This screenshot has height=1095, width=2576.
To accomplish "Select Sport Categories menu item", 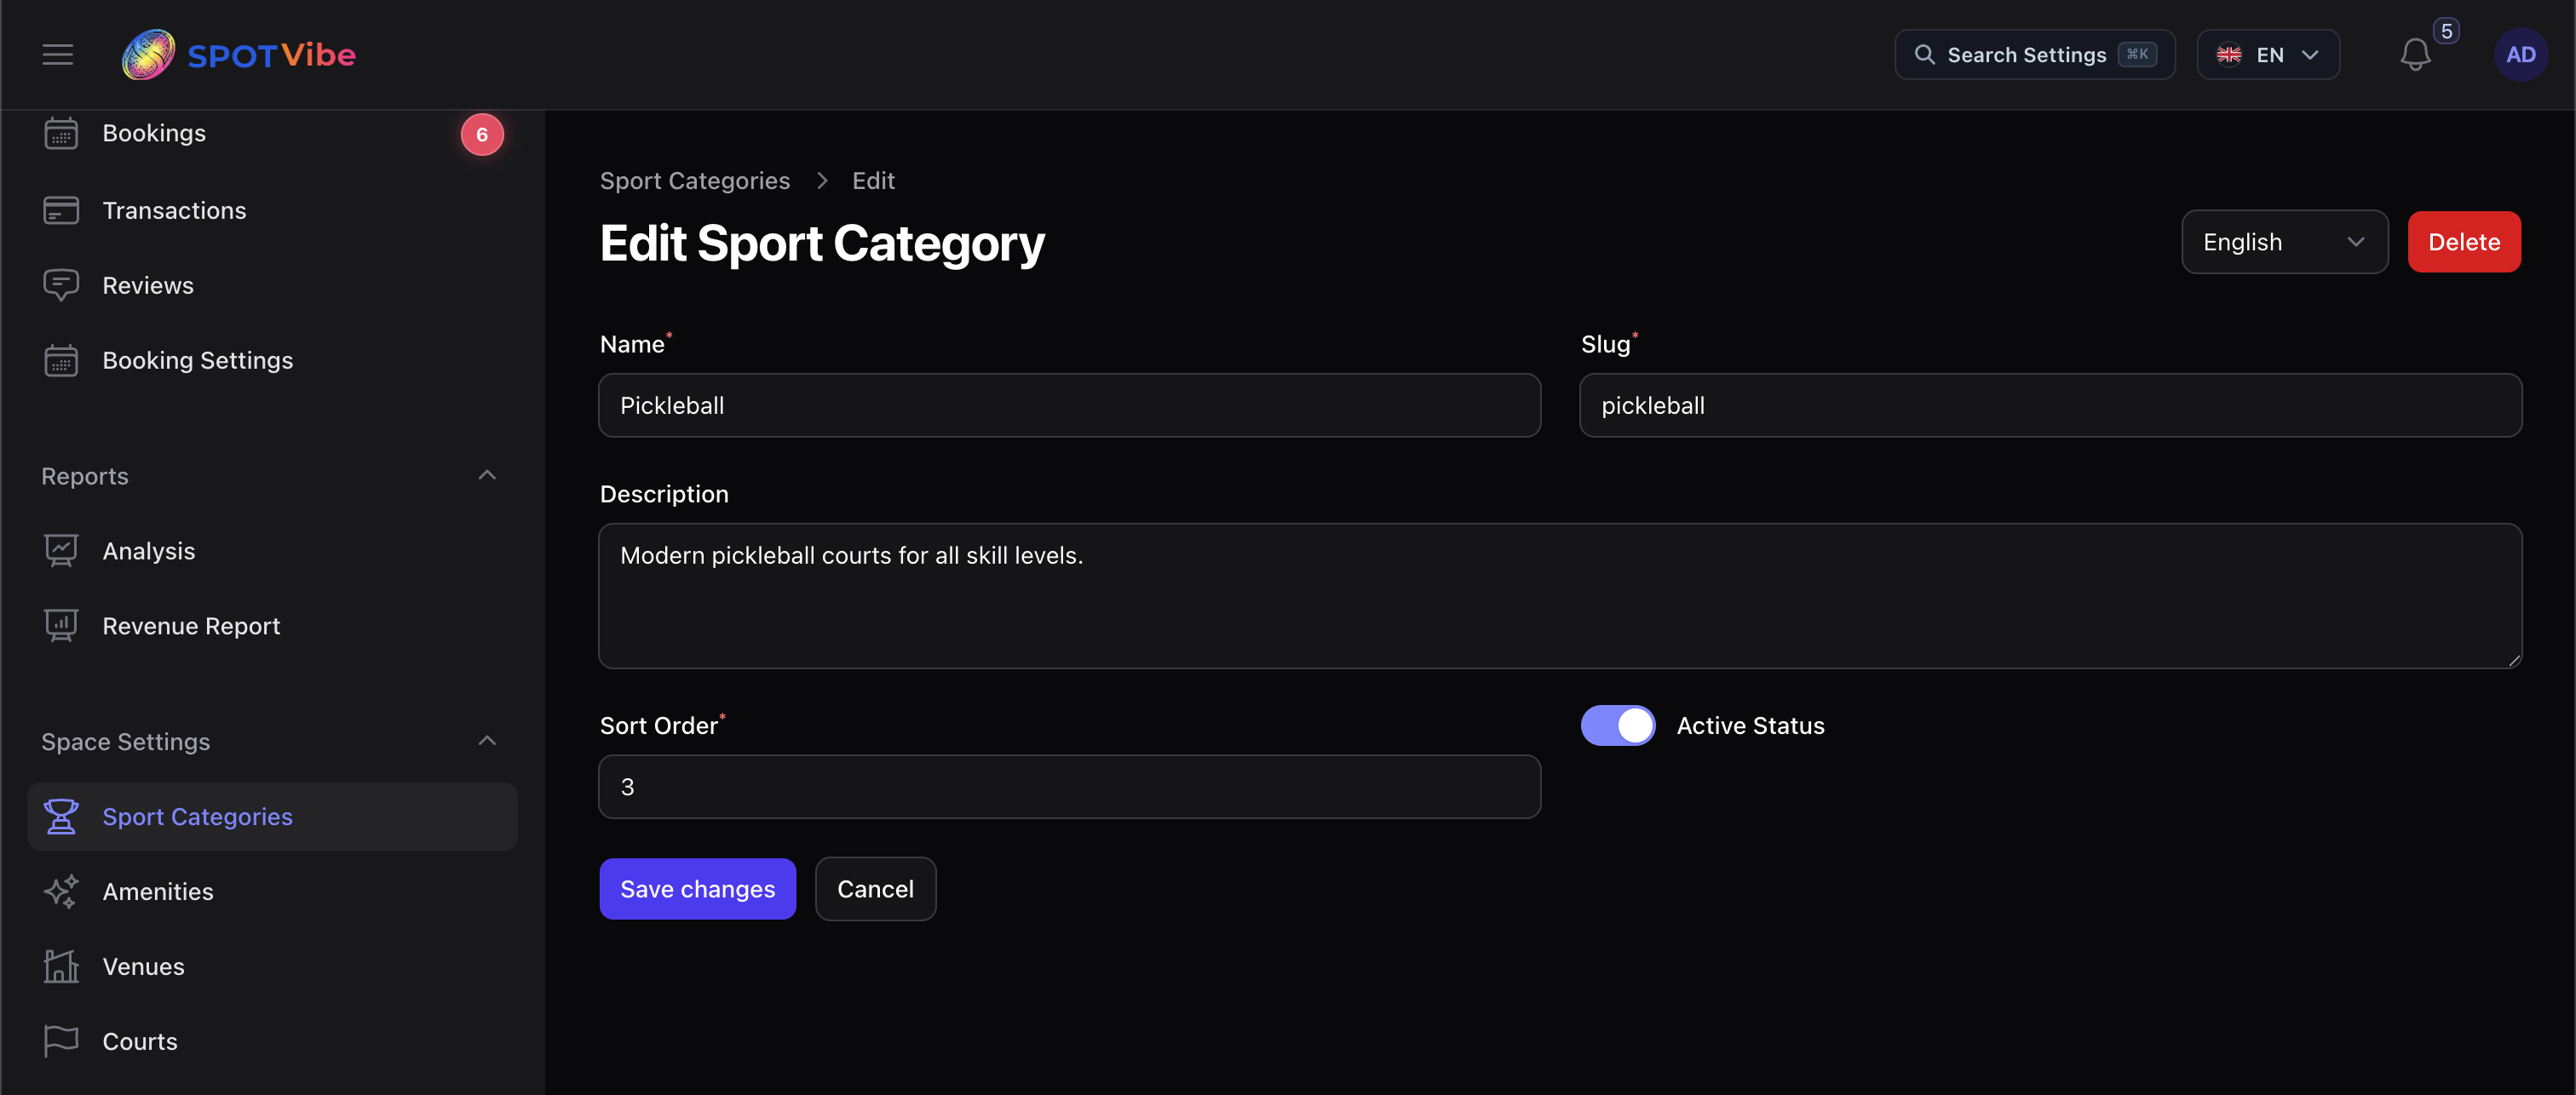I will [272, 816].
